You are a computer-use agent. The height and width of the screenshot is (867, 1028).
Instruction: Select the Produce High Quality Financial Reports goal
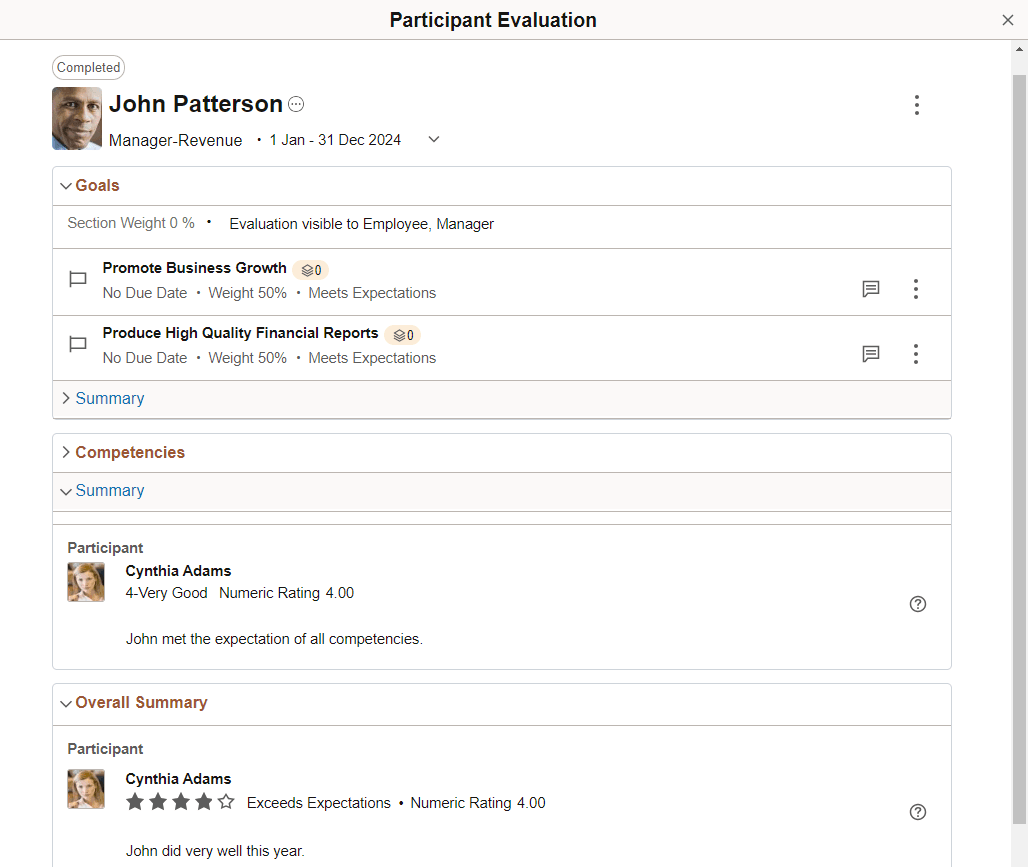[240, 333]
